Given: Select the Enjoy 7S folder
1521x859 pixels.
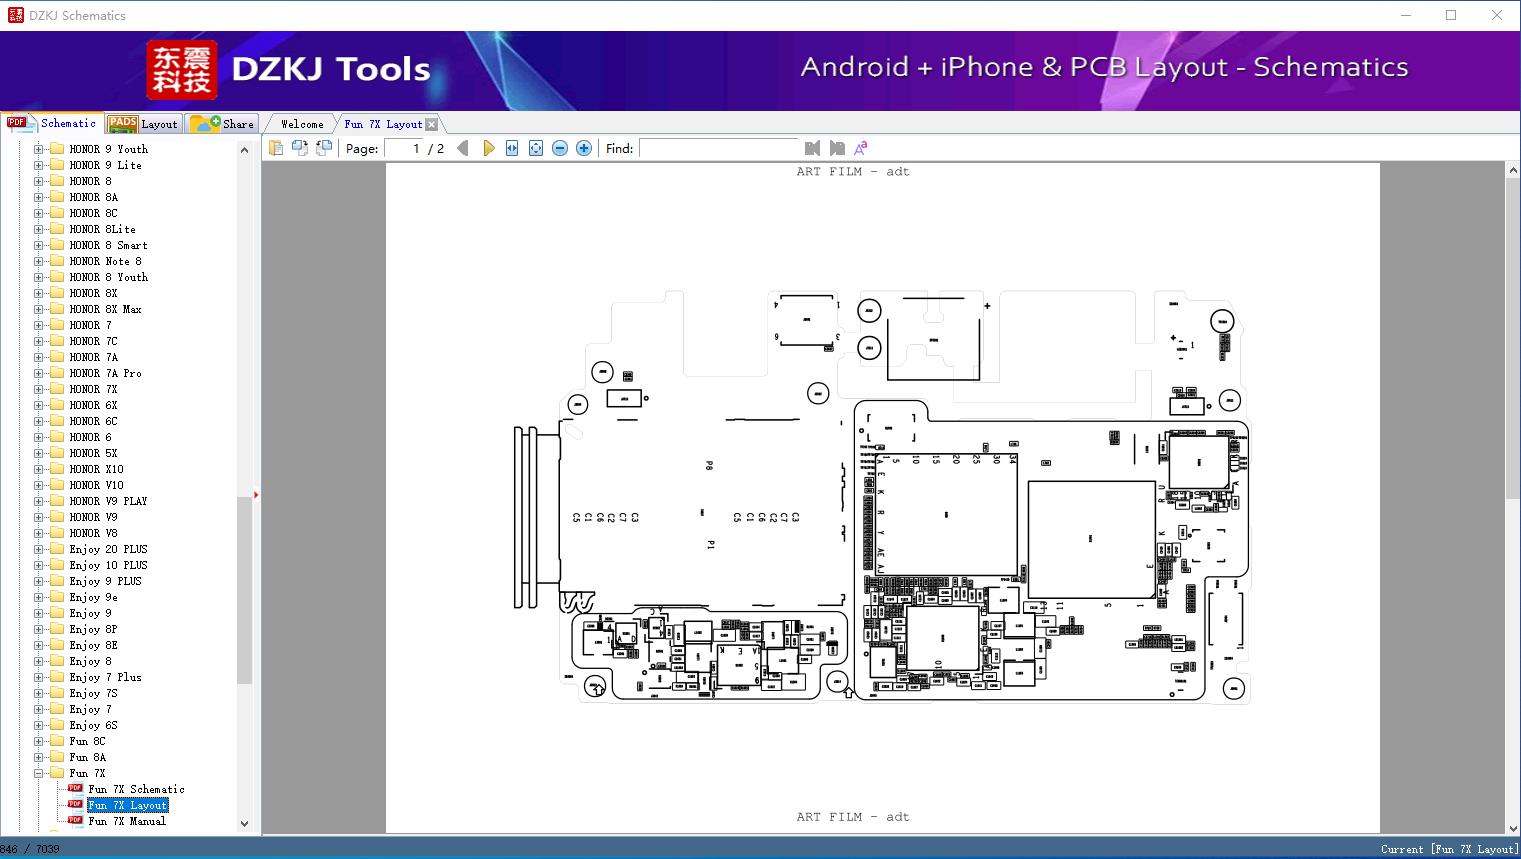Looking at the screenshot, I should pos(93,693).
